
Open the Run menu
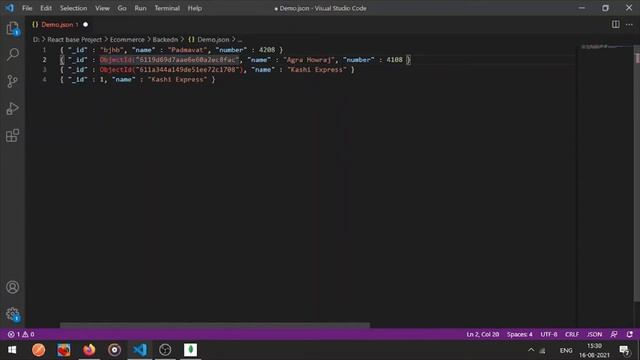coord(140,8)
